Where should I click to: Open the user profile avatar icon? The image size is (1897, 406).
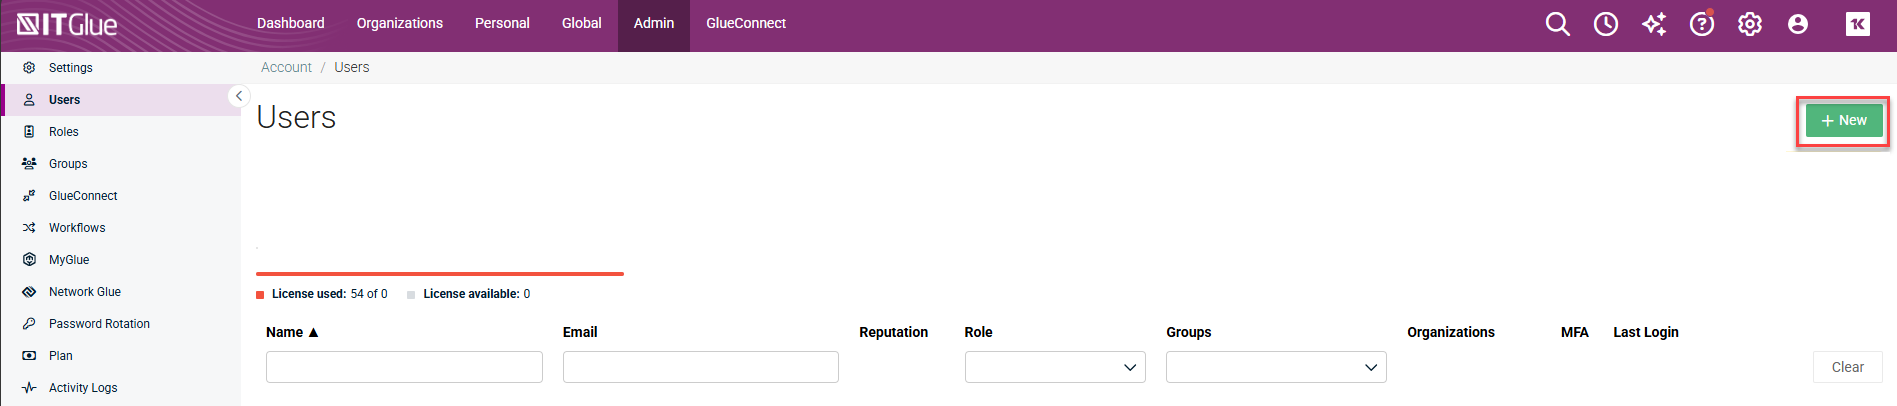[x=1798, y=24]
